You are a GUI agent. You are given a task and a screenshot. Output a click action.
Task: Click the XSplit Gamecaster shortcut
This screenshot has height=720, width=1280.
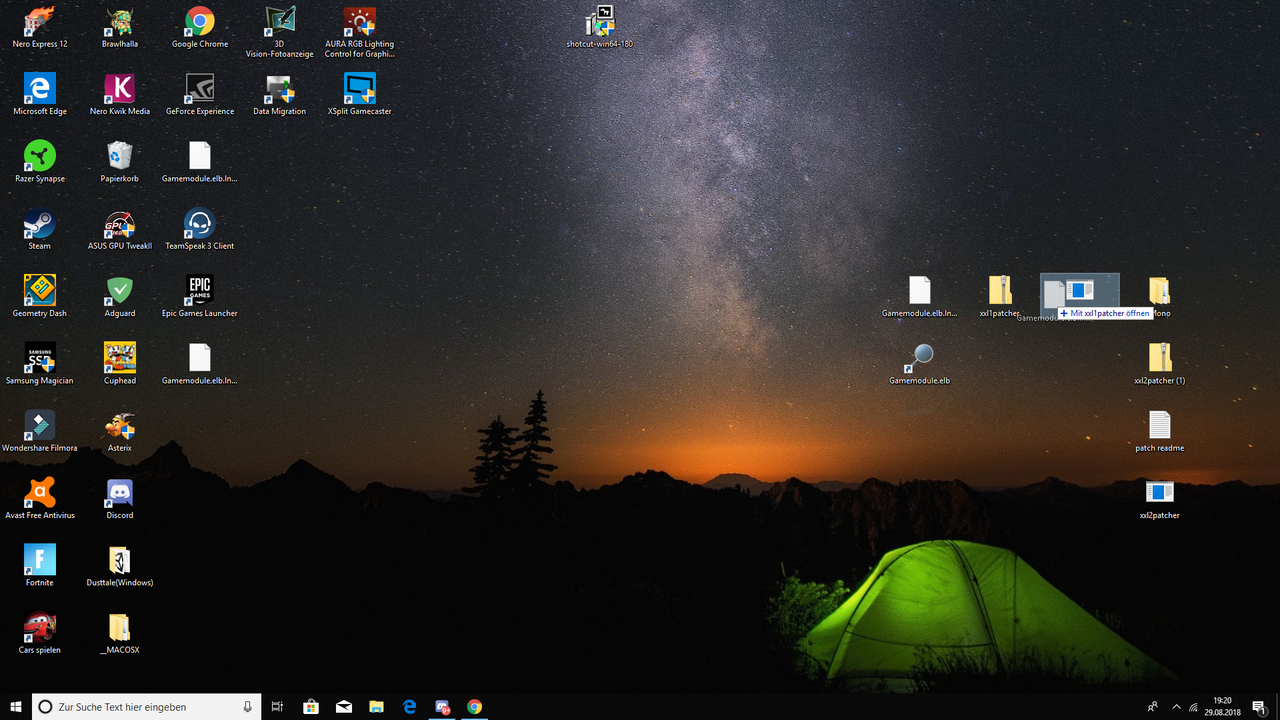[x=360, y=95]
